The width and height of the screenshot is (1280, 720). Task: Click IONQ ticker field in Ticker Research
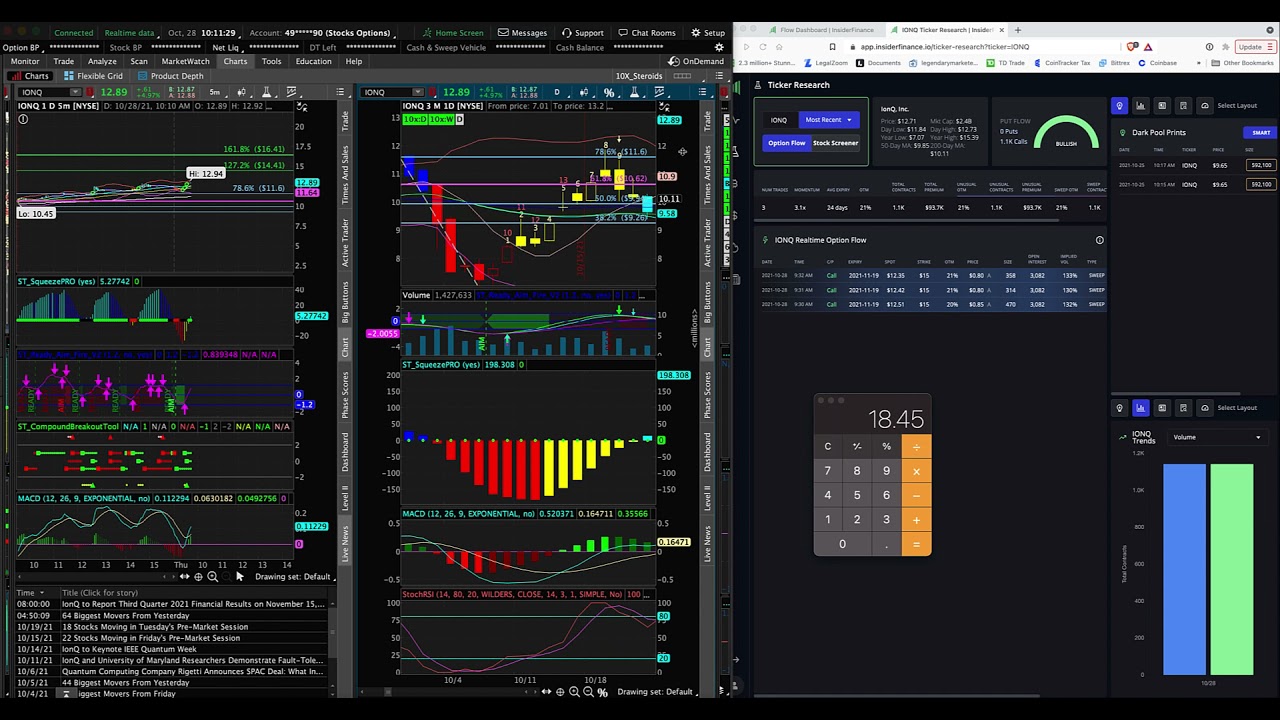click(778, 120)
